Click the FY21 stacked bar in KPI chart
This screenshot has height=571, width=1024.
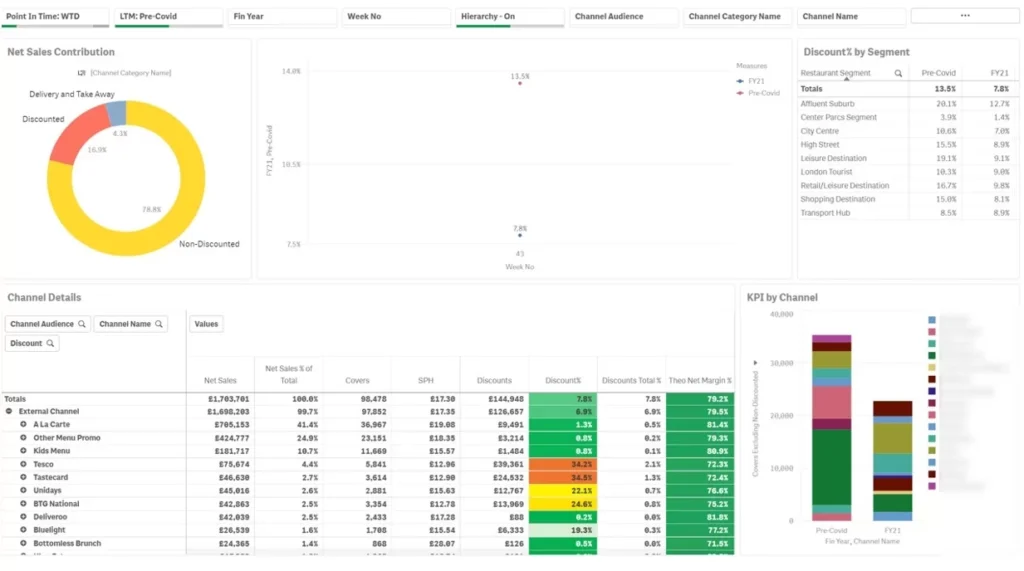[x=892, y=461]
